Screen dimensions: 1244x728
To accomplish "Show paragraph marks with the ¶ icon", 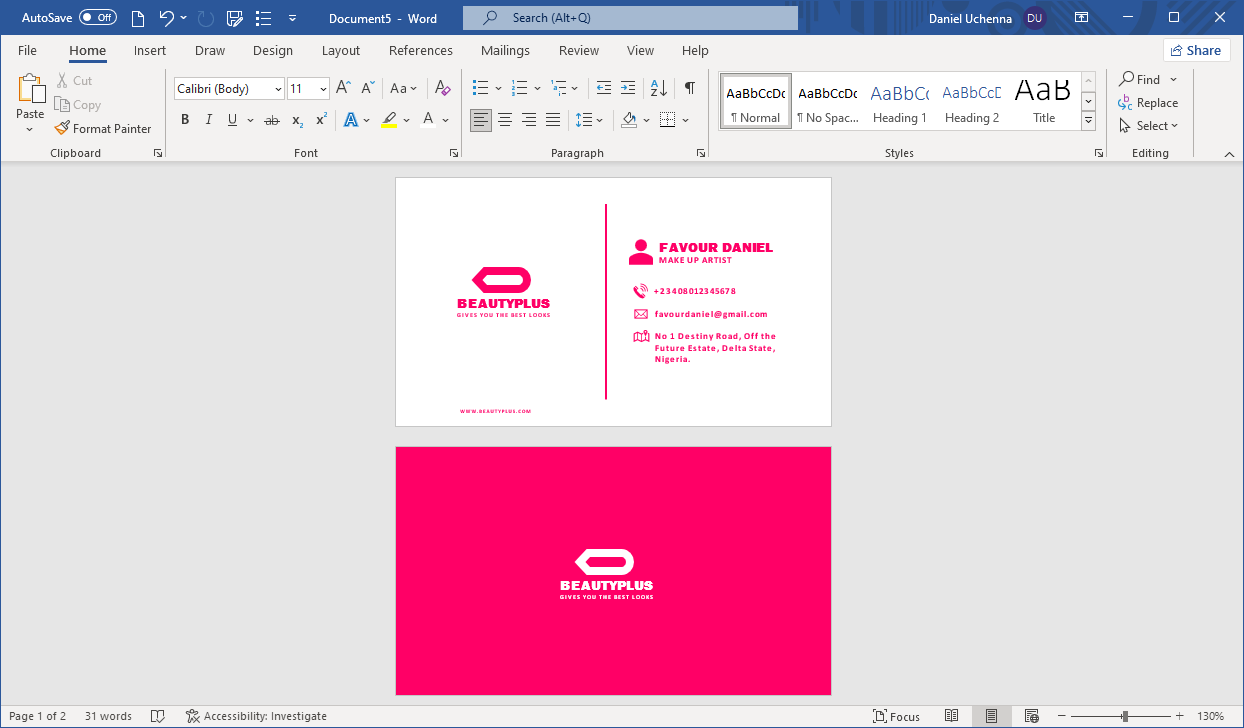I will 689,88.
